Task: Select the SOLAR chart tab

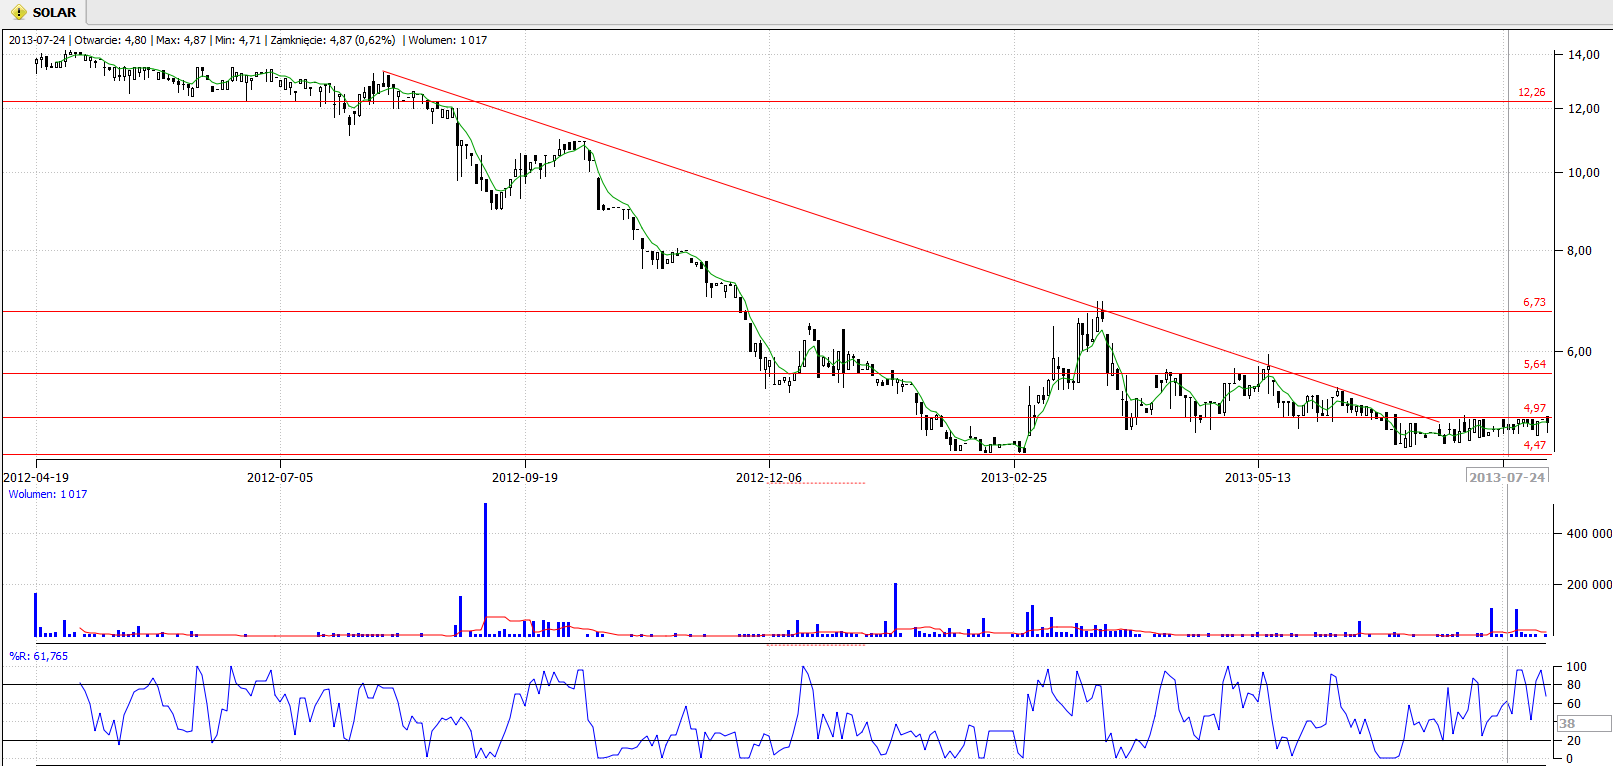Action: (x=43, y=12)
